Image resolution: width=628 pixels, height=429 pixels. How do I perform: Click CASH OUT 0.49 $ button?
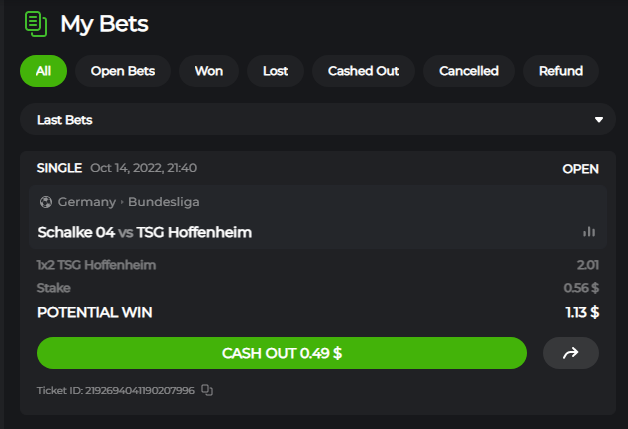click(x=282, y=353)
